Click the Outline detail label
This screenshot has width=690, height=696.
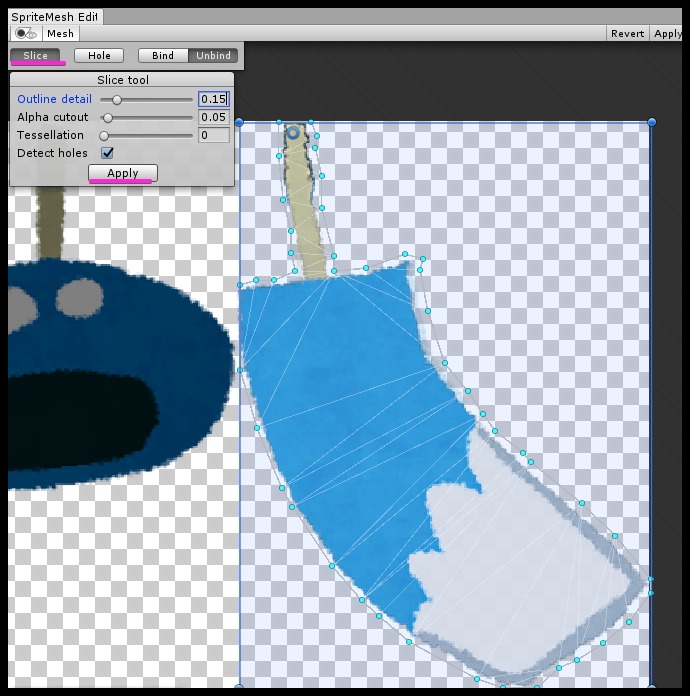click(x=55, y=100)
